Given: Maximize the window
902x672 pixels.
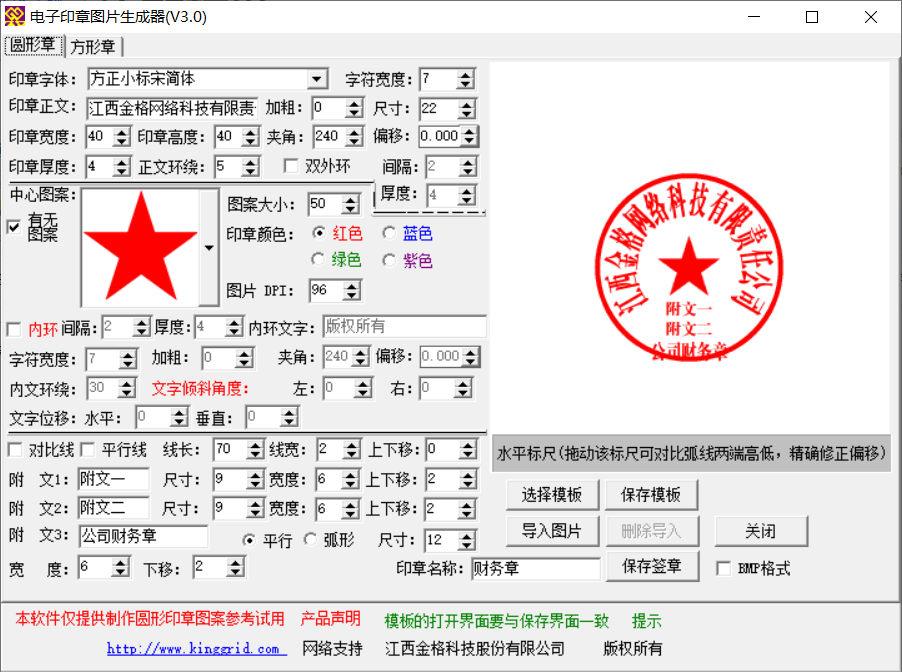Looking at the screenshot, I should (x=812, y=17).
